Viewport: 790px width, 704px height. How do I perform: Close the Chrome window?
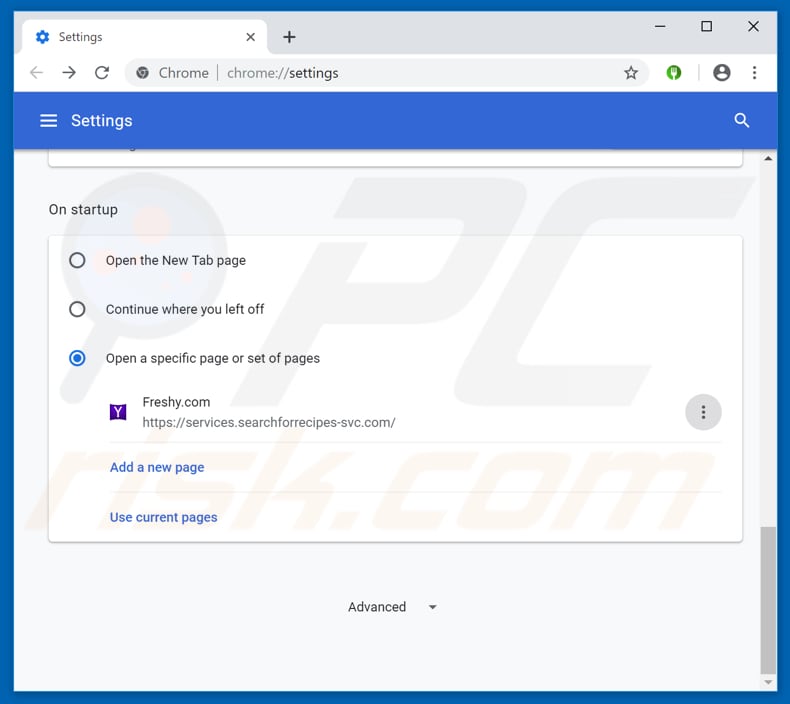point(753,26)
